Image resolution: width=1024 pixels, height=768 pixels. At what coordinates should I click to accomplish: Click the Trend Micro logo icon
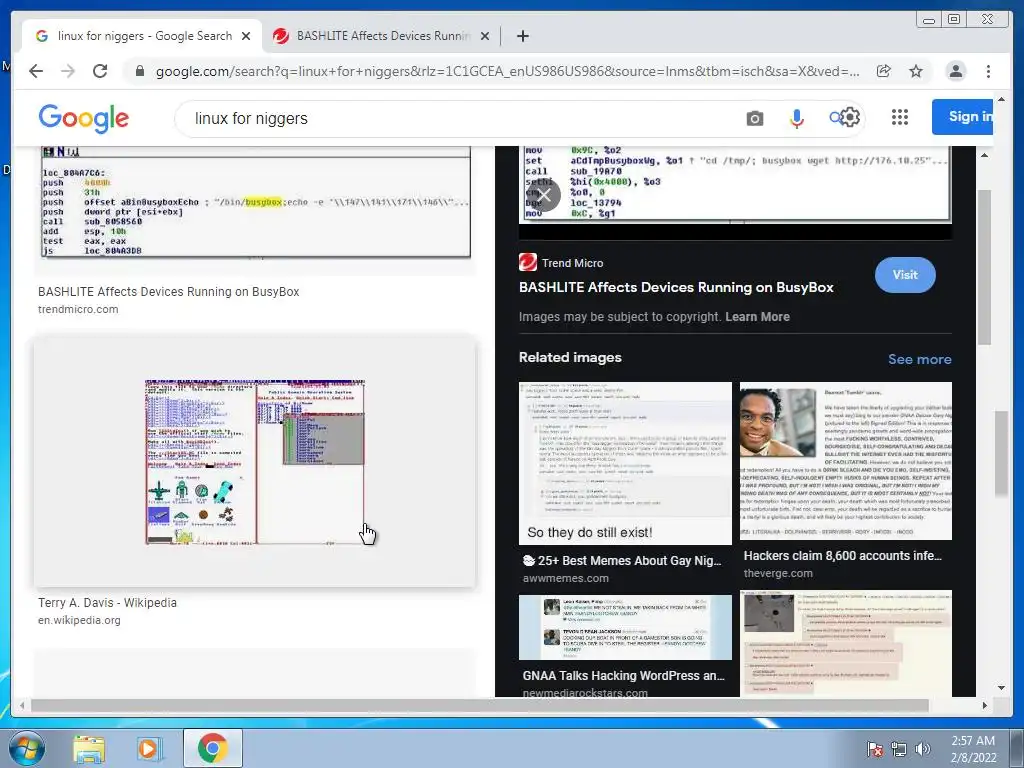click(x=528, y=262)
